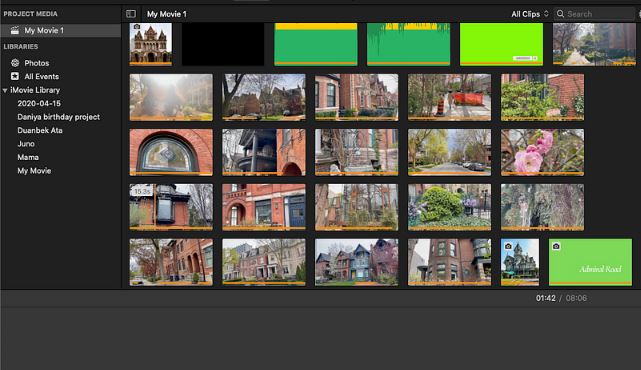Click the iMovie Library label
This screenshot has height=370, width=641.
tap(35, 90)
